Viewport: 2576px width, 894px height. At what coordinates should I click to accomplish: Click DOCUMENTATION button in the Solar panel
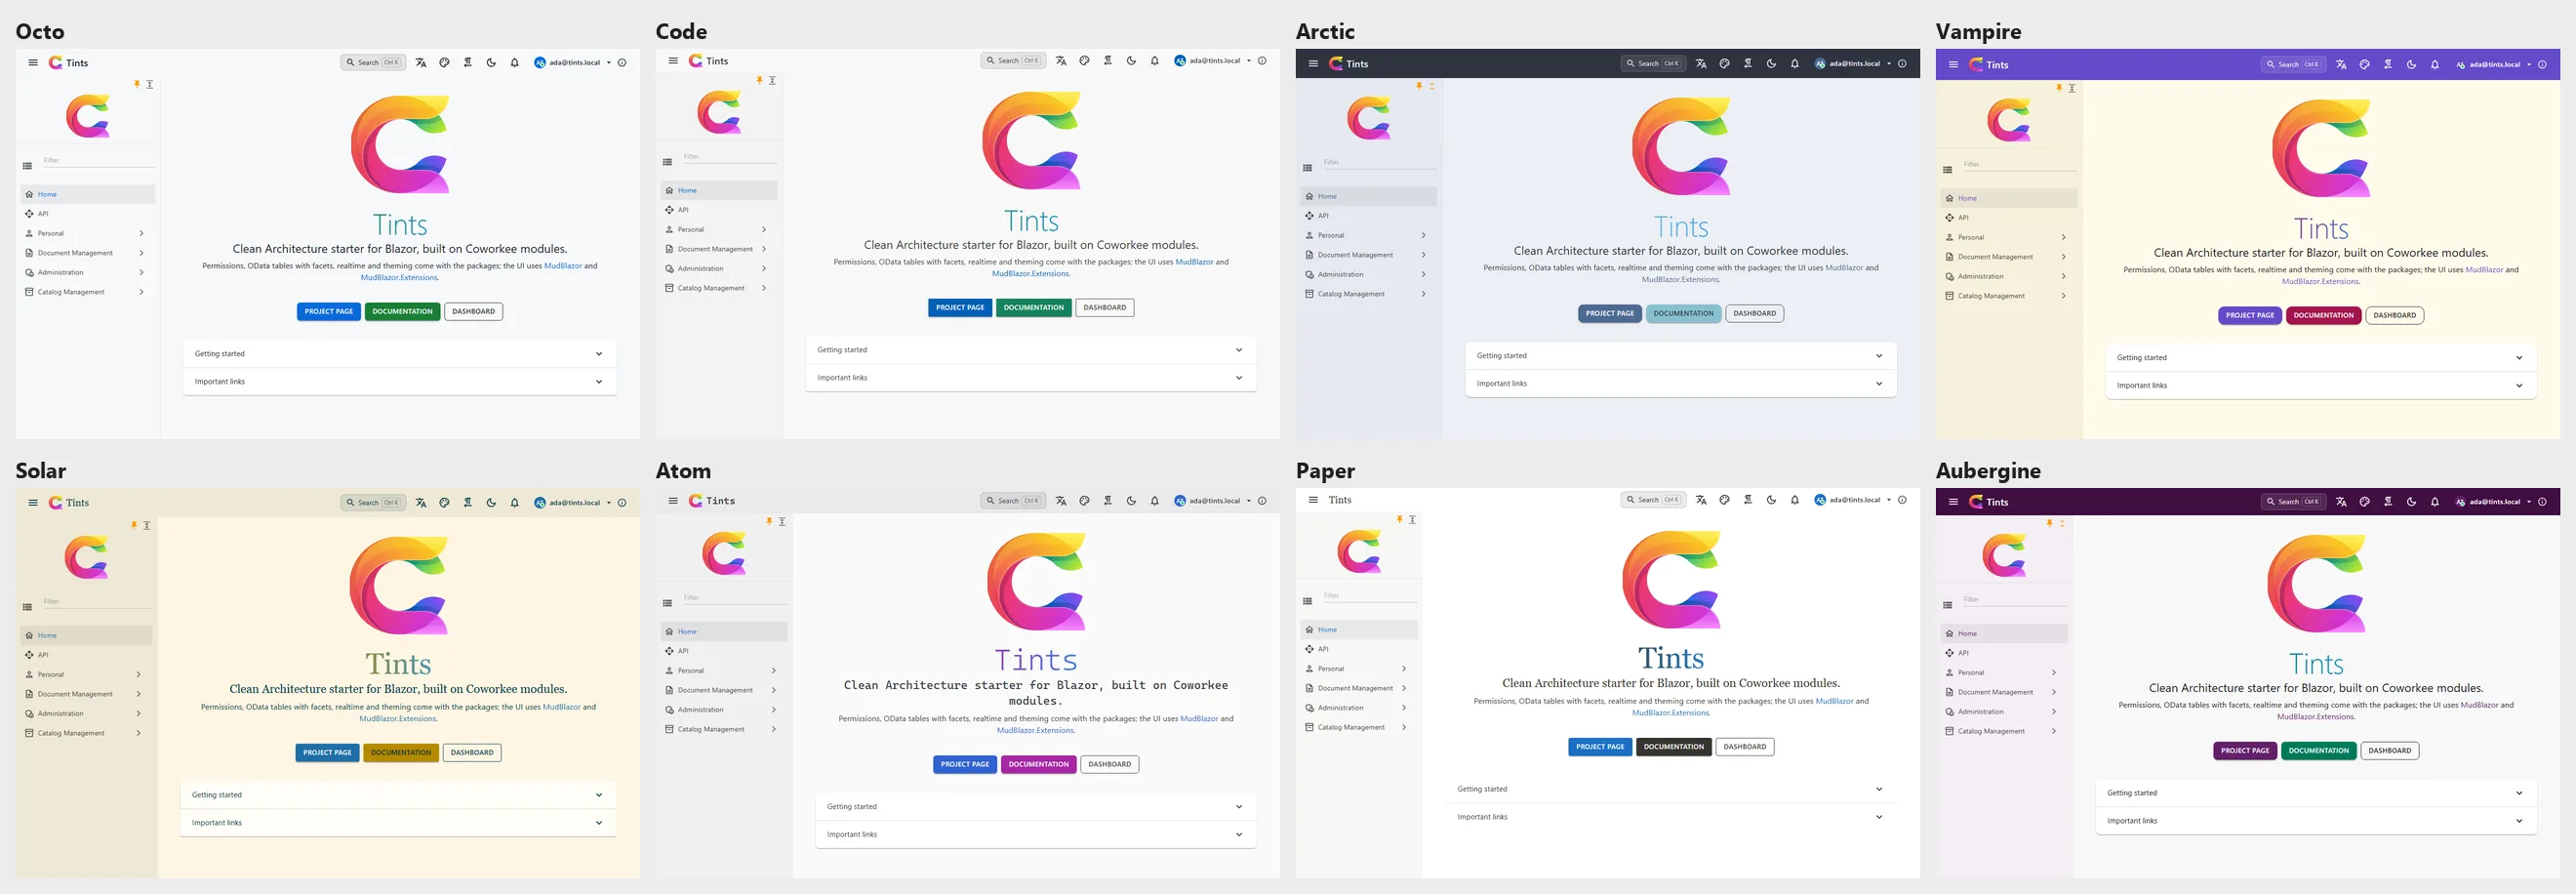(x=401, y=753)
